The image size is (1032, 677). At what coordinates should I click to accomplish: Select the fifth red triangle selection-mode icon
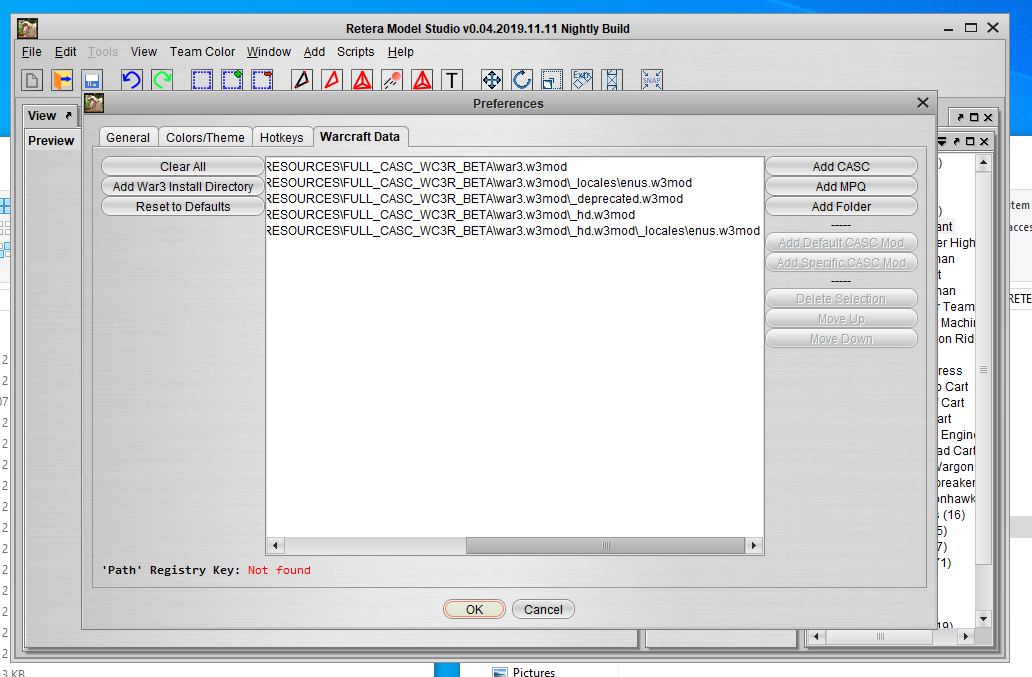423,80
